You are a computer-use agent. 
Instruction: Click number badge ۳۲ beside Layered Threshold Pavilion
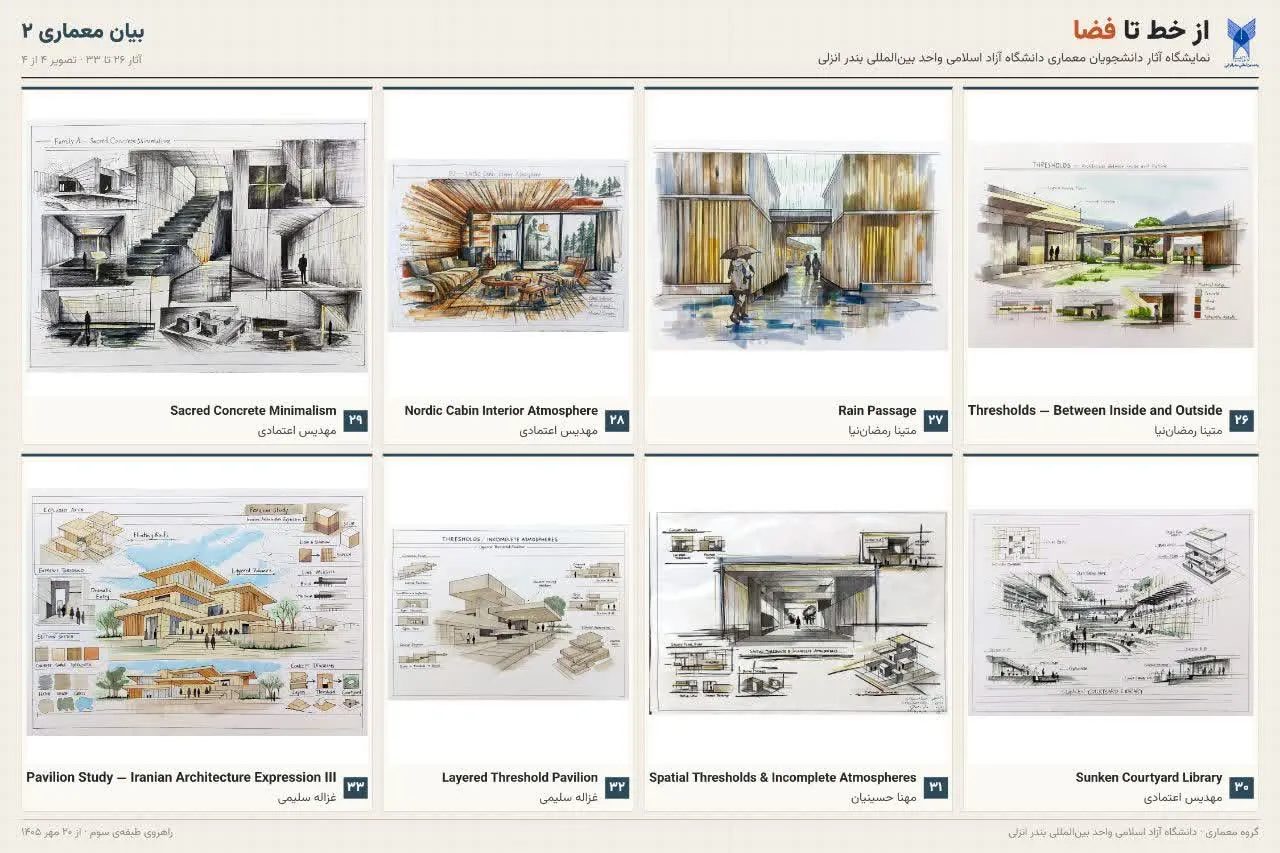[616, 788]
